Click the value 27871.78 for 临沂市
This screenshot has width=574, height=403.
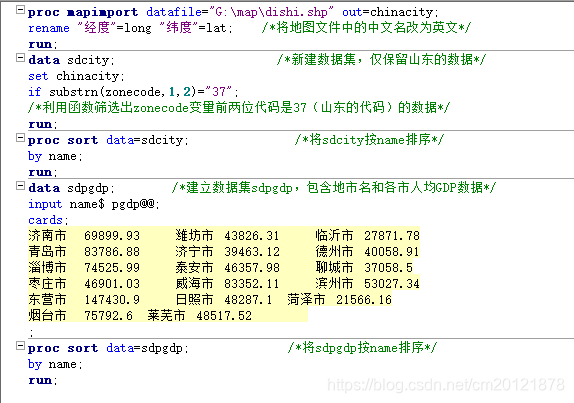point(392,236)
